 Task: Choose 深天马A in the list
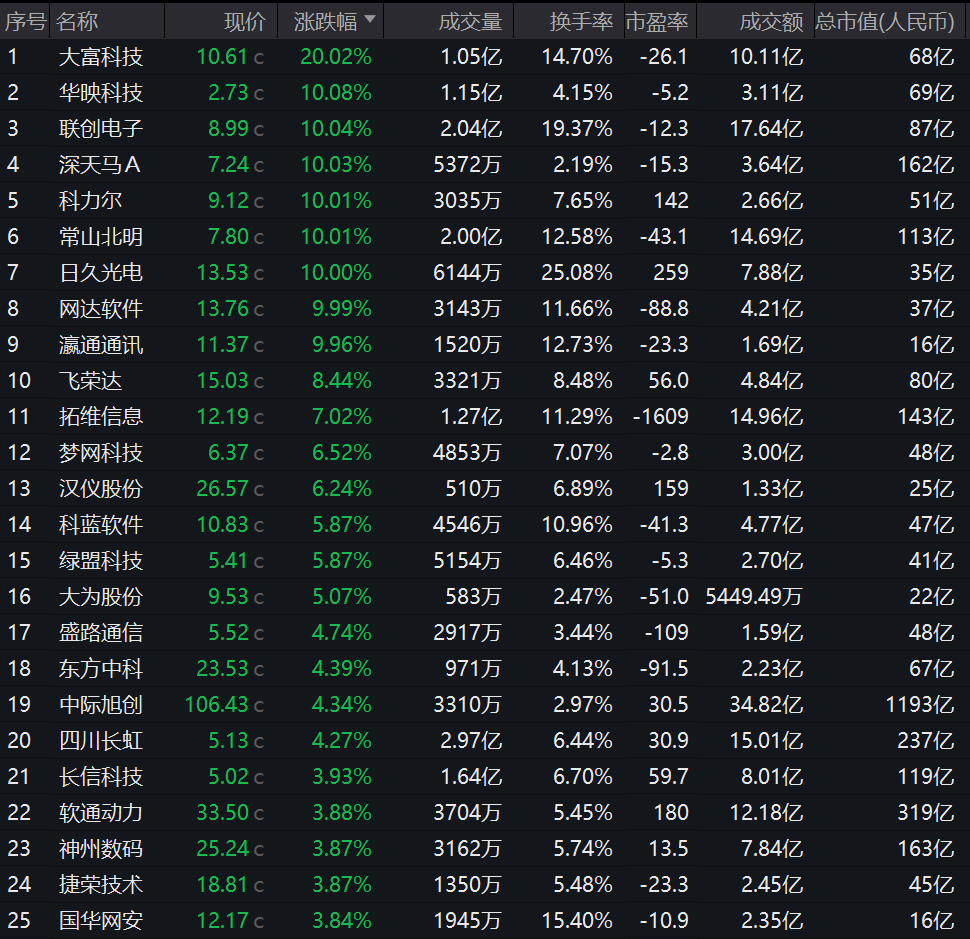pos(100,165)
